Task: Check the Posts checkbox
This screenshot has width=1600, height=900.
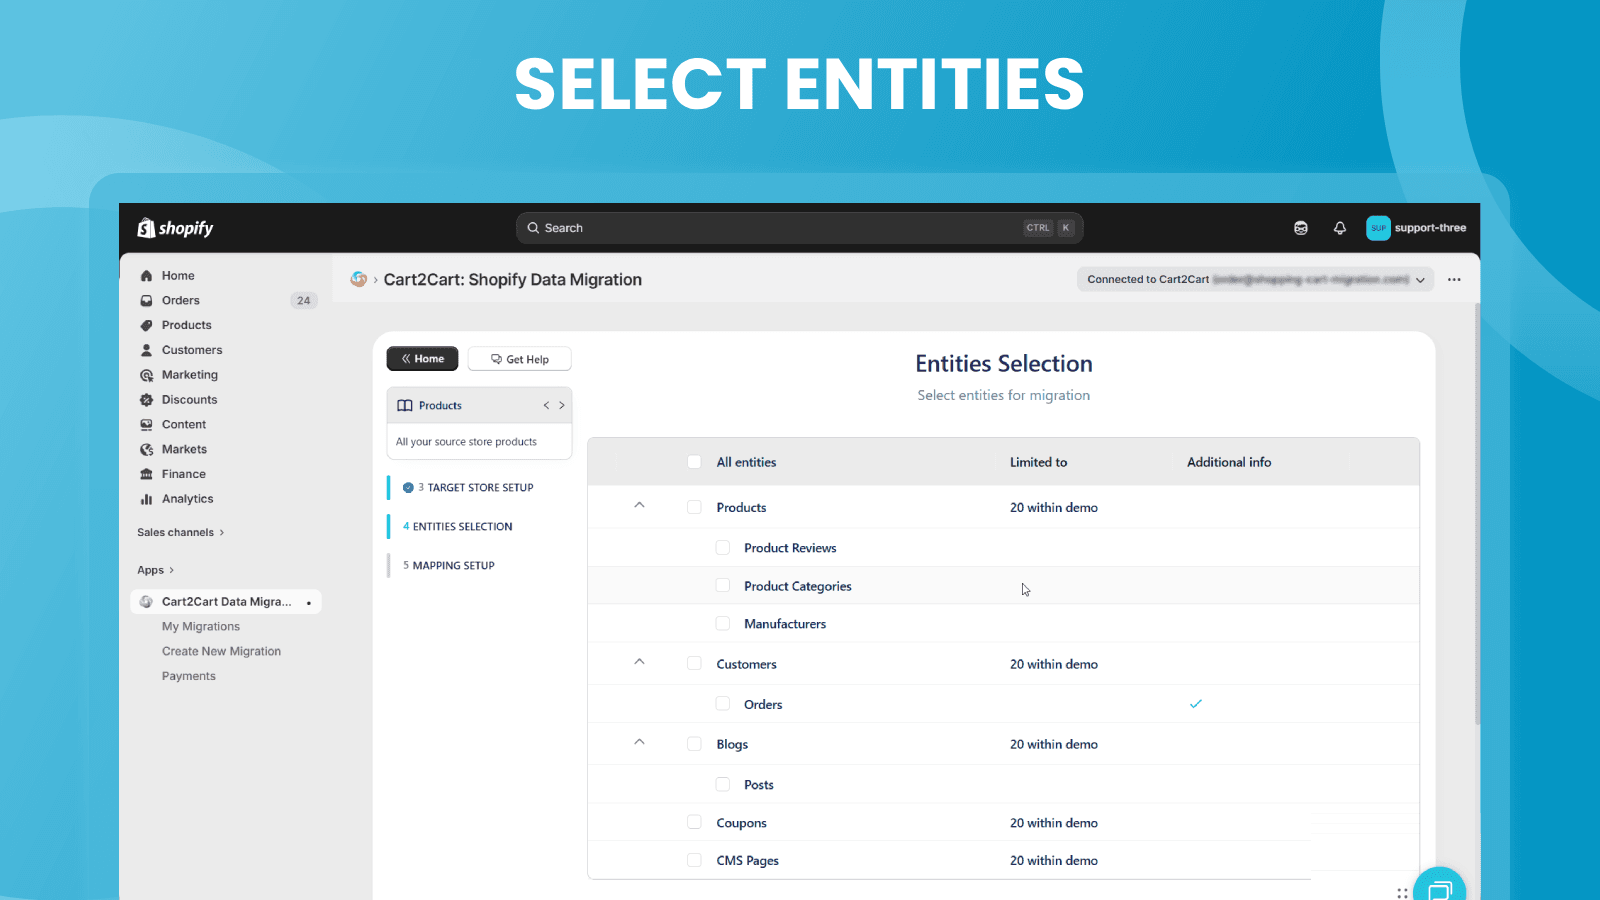Action: tap(723, 784)
